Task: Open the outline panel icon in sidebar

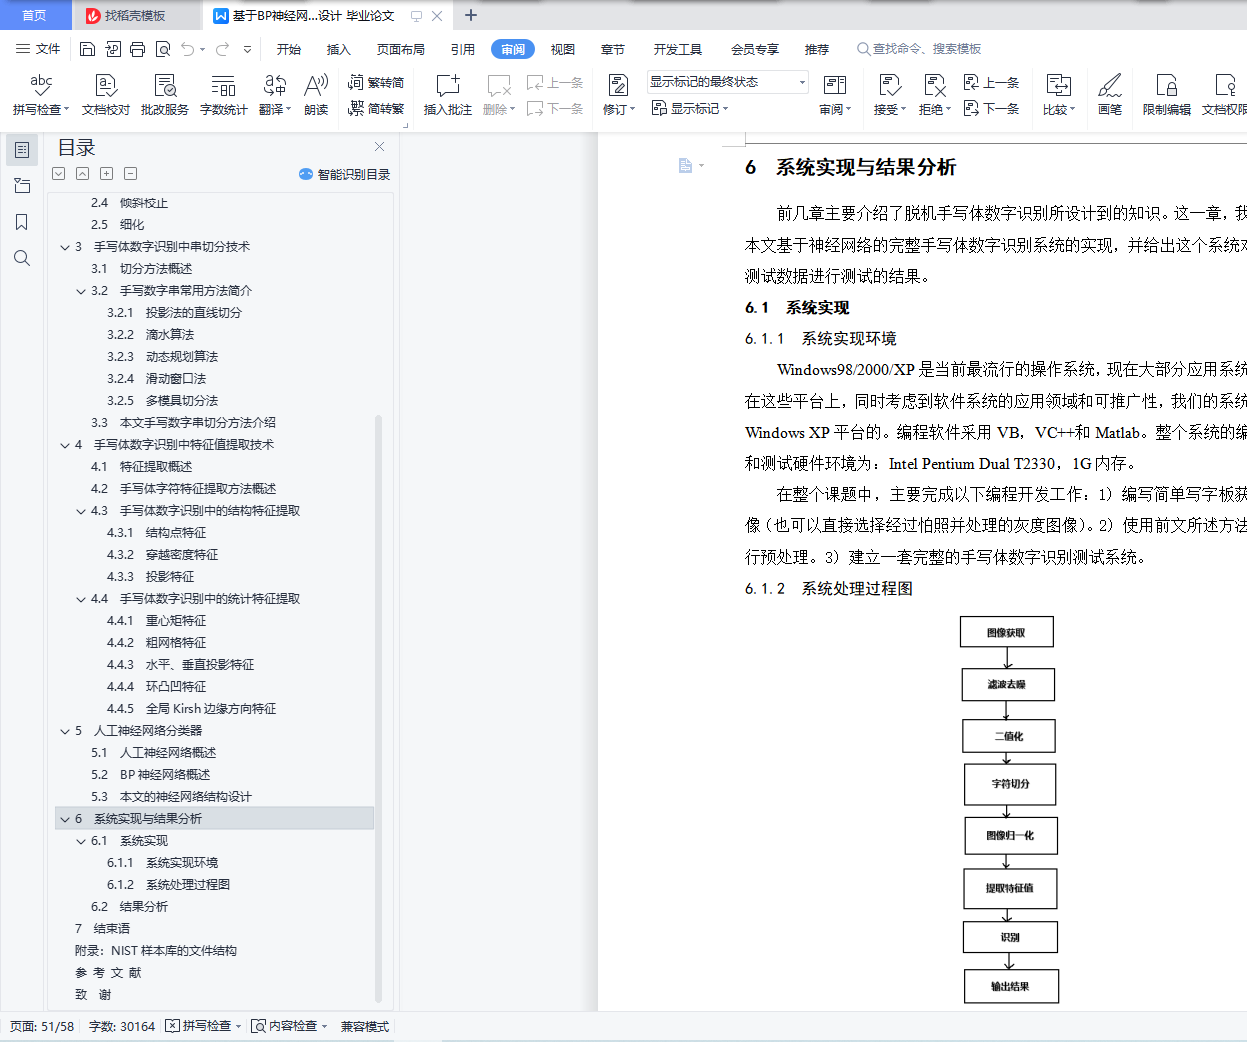Action: (22, 150)
